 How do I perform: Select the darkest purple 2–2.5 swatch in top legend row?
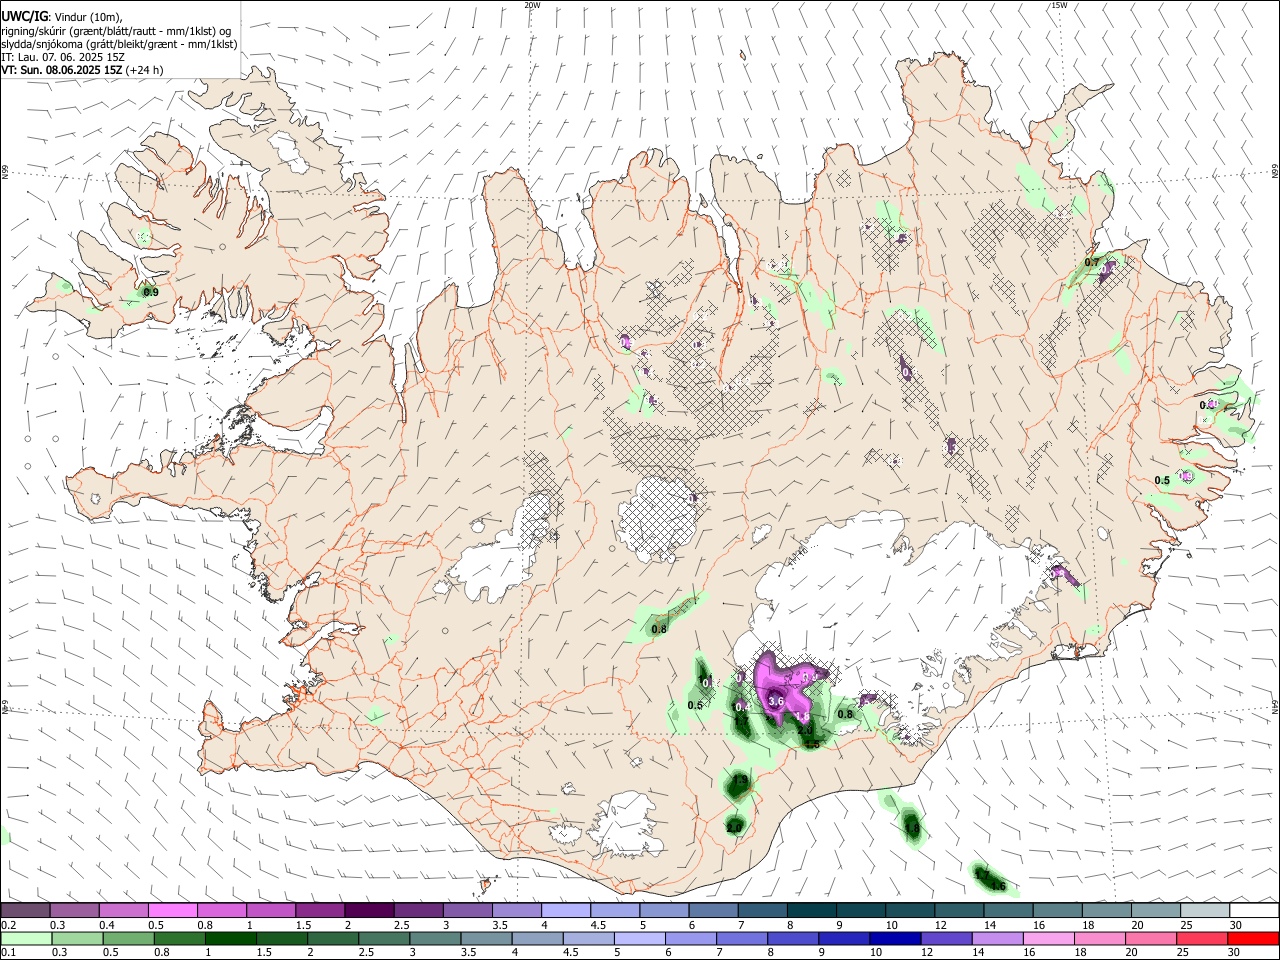point(369,910)
